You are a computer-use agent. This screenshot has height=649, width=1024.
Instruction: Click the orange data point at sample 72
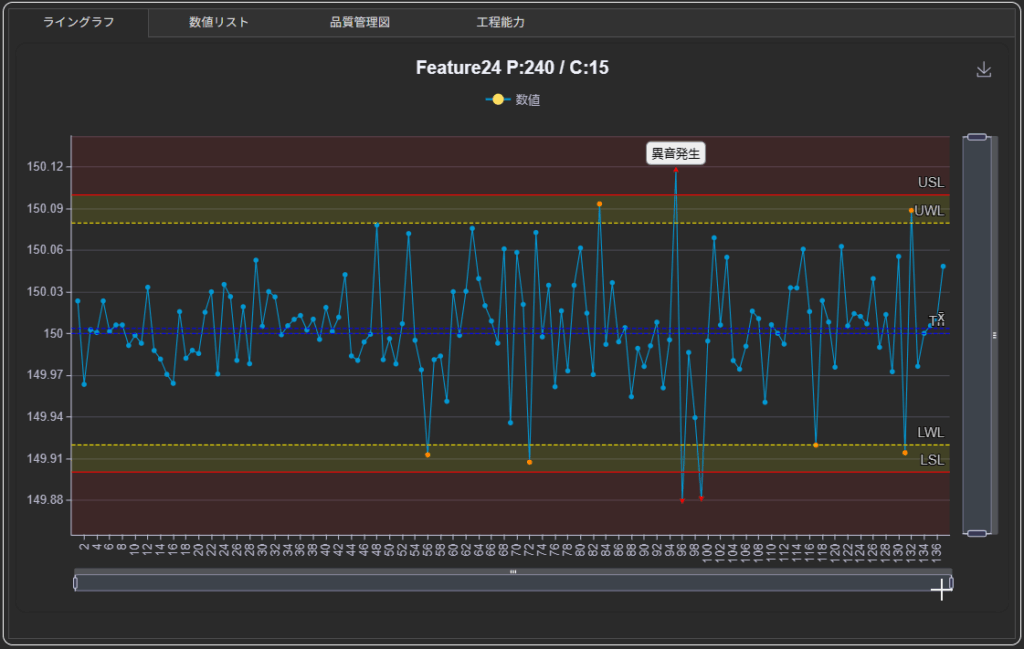tap(530, 462)
